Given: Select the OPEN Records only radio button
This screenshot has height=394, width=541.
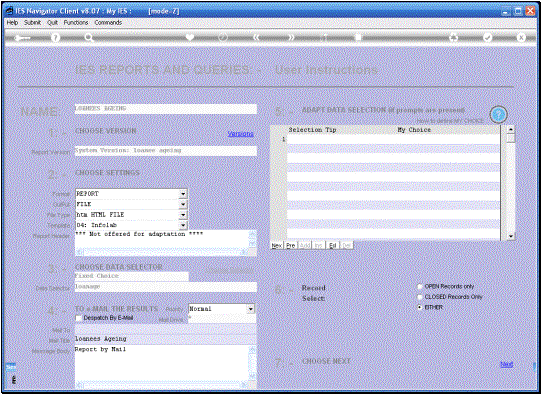Looking at the screenshot, I should (x=420, y=286).
